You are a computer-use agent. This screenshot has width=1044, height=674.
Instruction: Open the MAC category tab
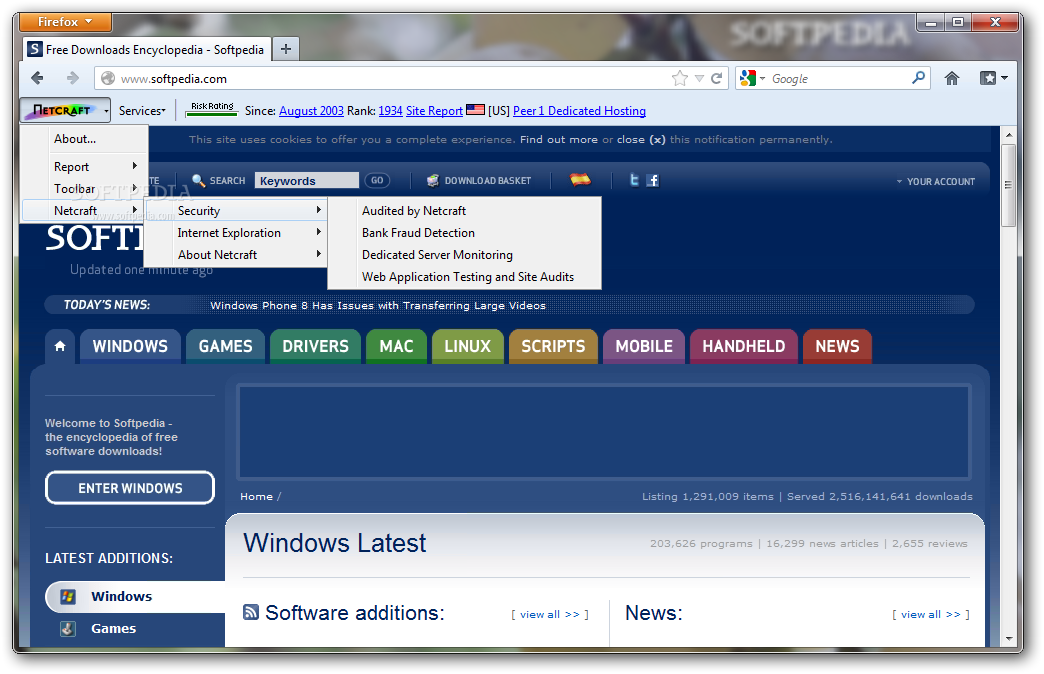396,346
